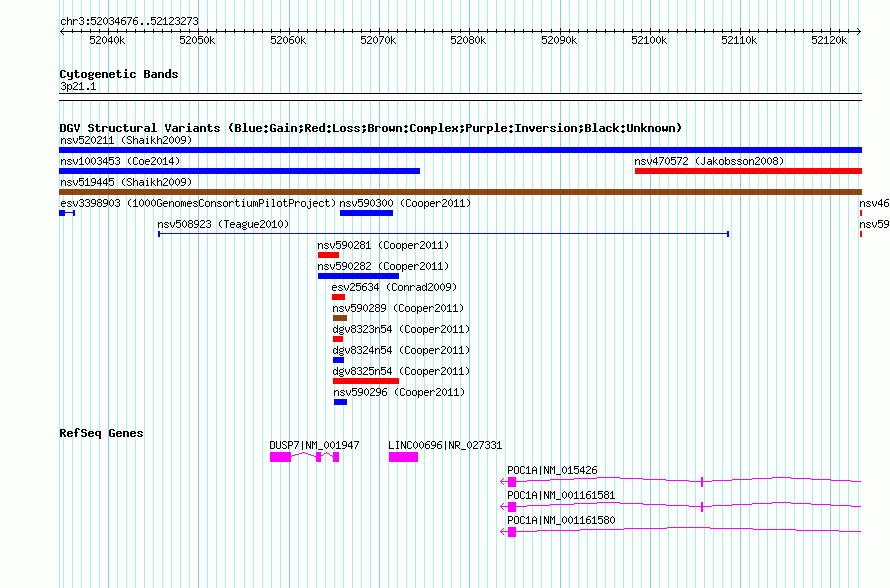Click nsv590282 blue gain bar

tap(358, 276)
